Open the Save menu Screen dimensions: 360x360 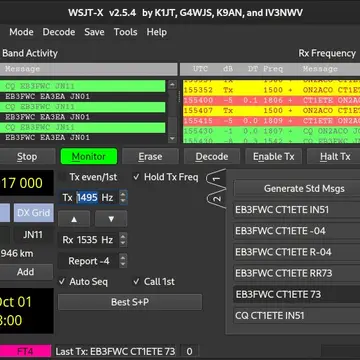tap(94, 32)
